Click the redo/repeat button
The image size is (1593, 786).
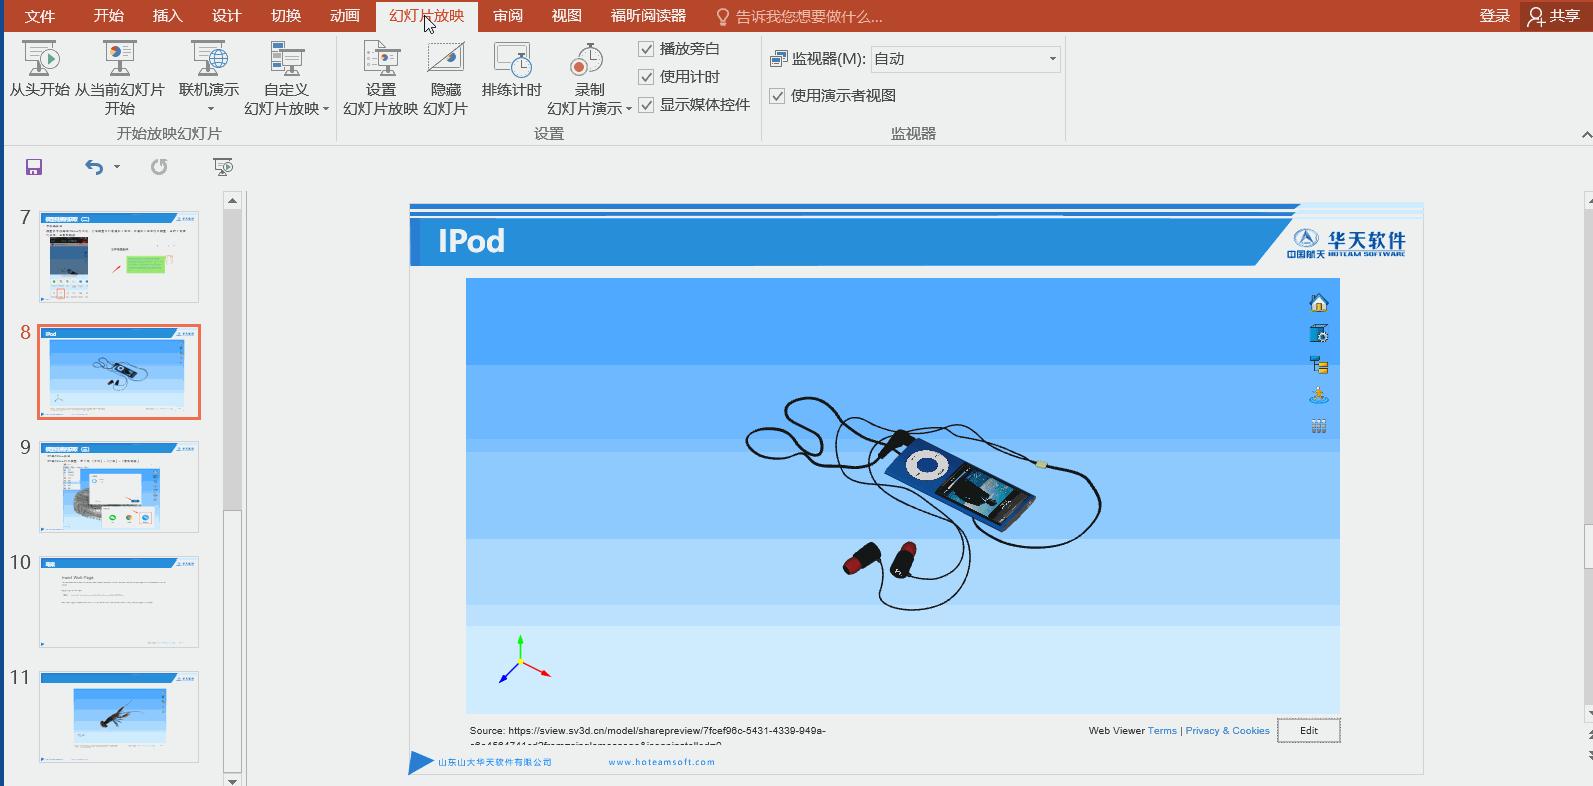click(x=159, y=167)
